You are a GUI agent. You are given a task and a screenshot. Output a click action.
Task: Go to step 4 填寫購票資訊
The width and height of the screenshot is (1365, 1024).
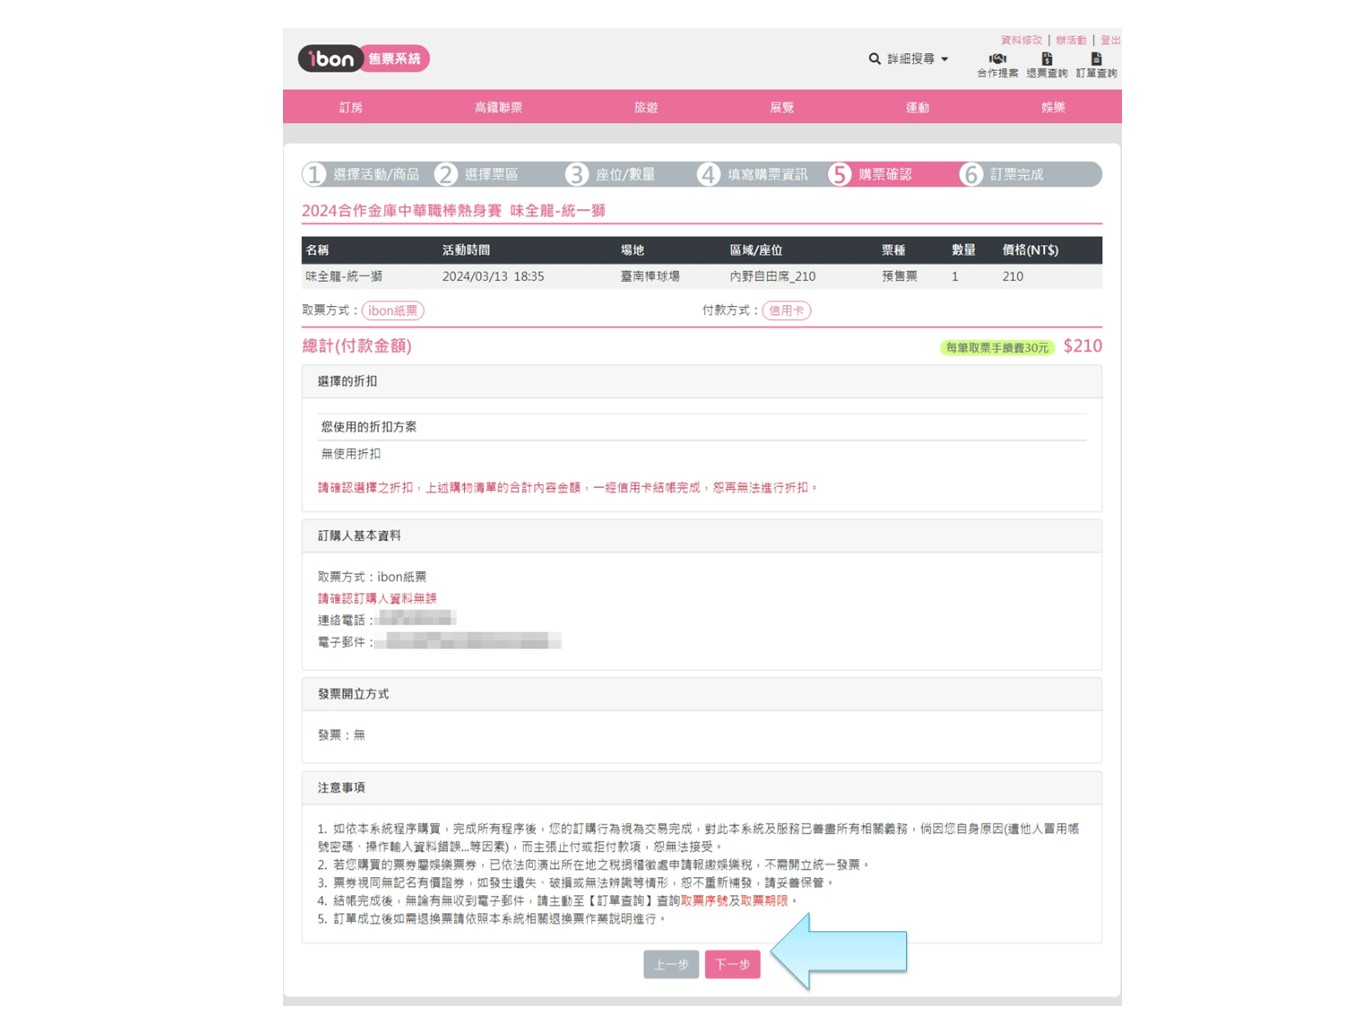(753, 175)
